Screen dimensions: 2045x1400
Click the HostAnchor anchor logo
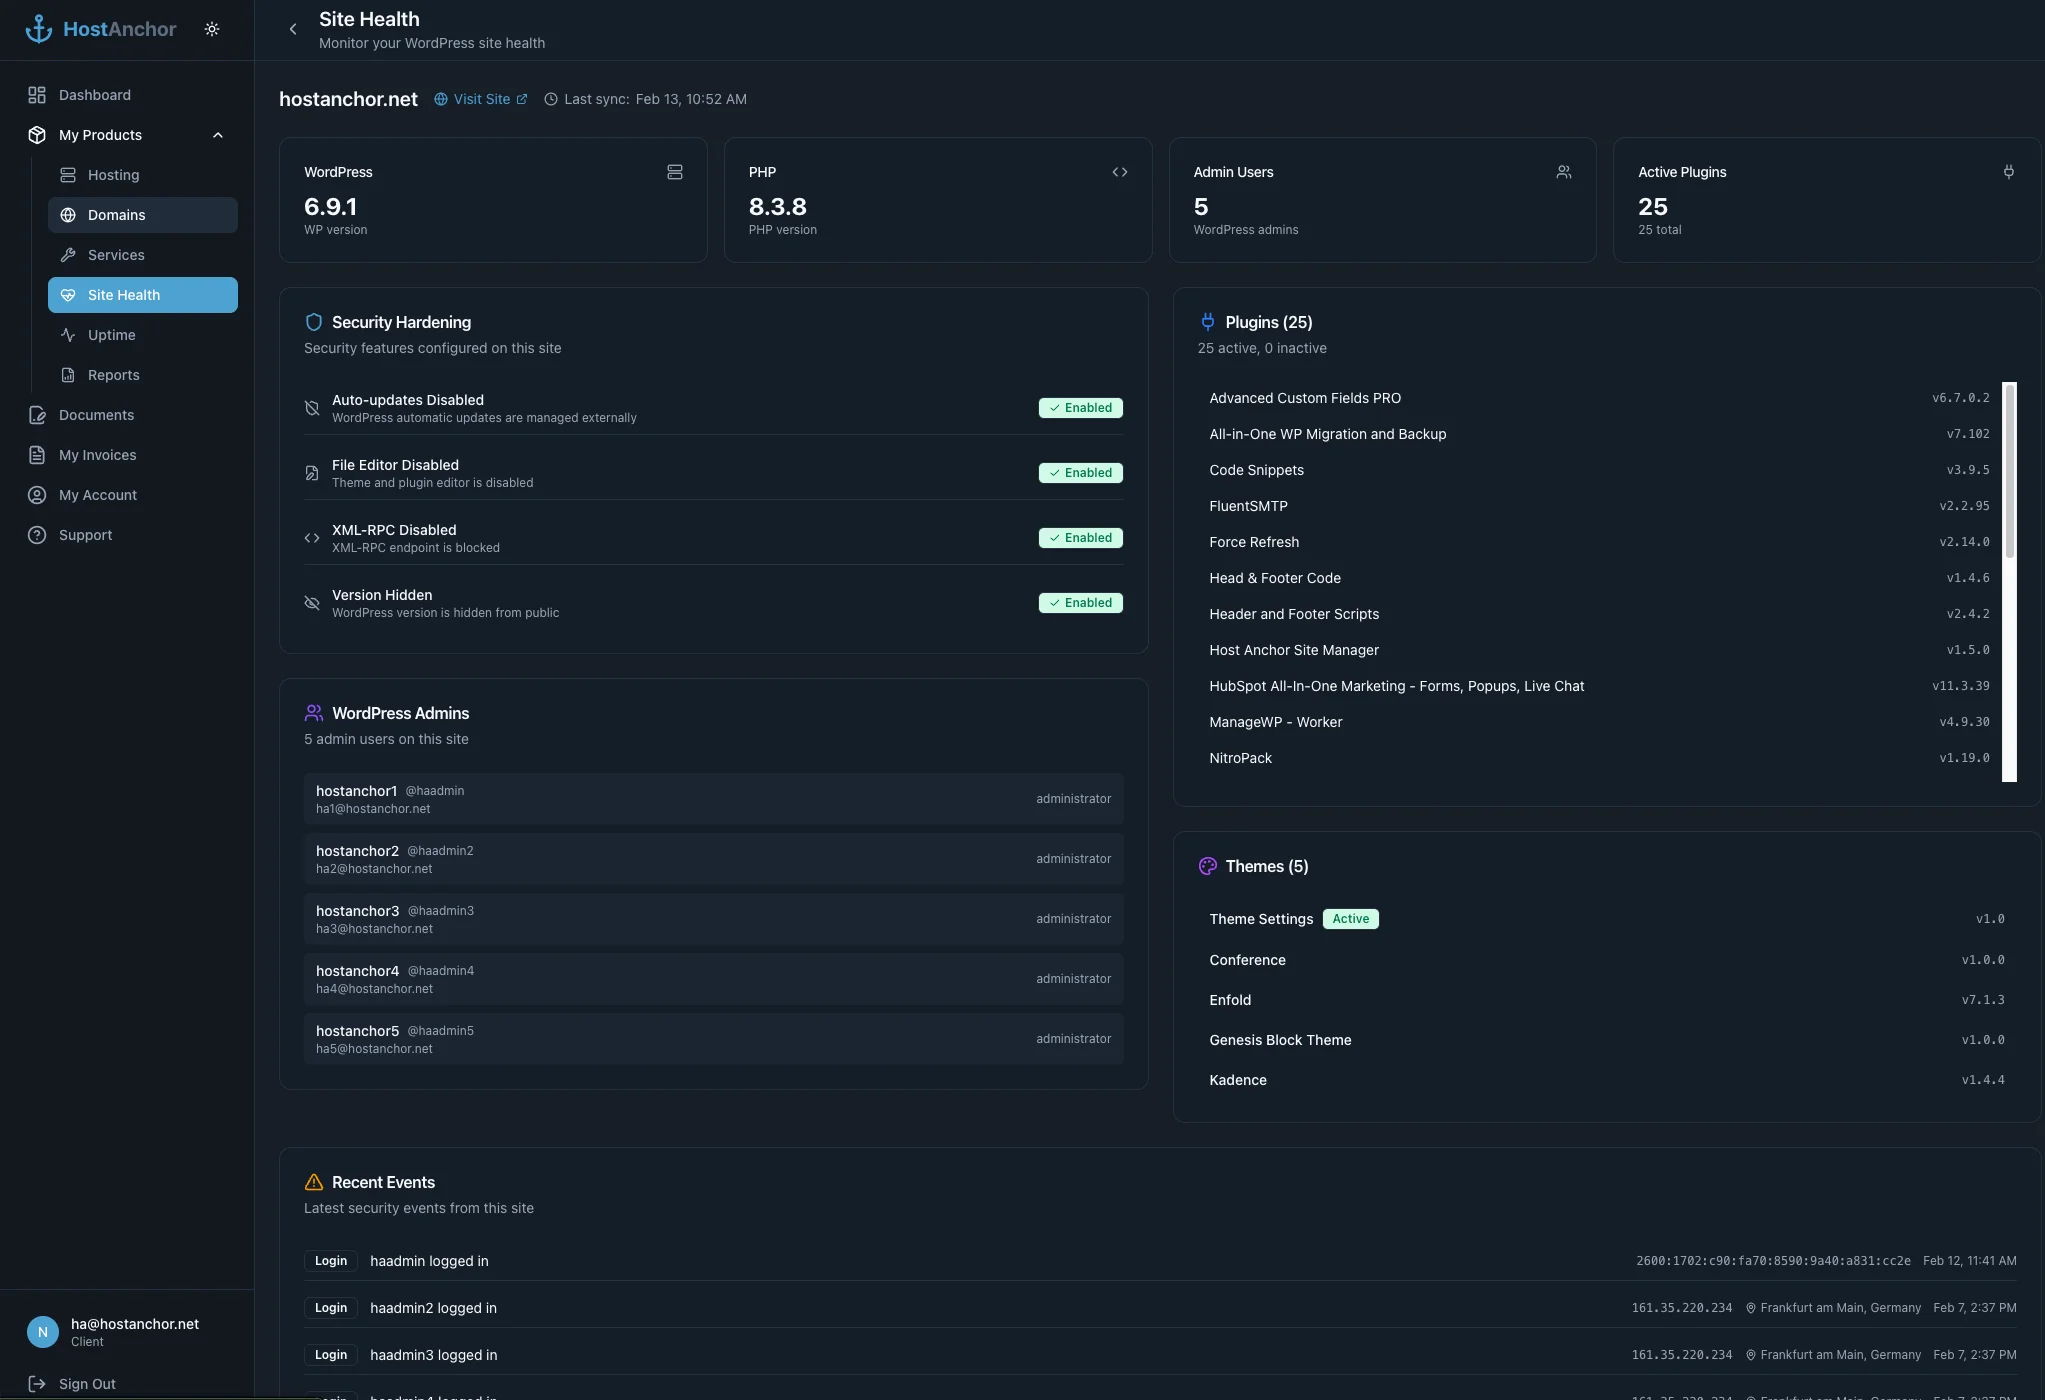38,29
